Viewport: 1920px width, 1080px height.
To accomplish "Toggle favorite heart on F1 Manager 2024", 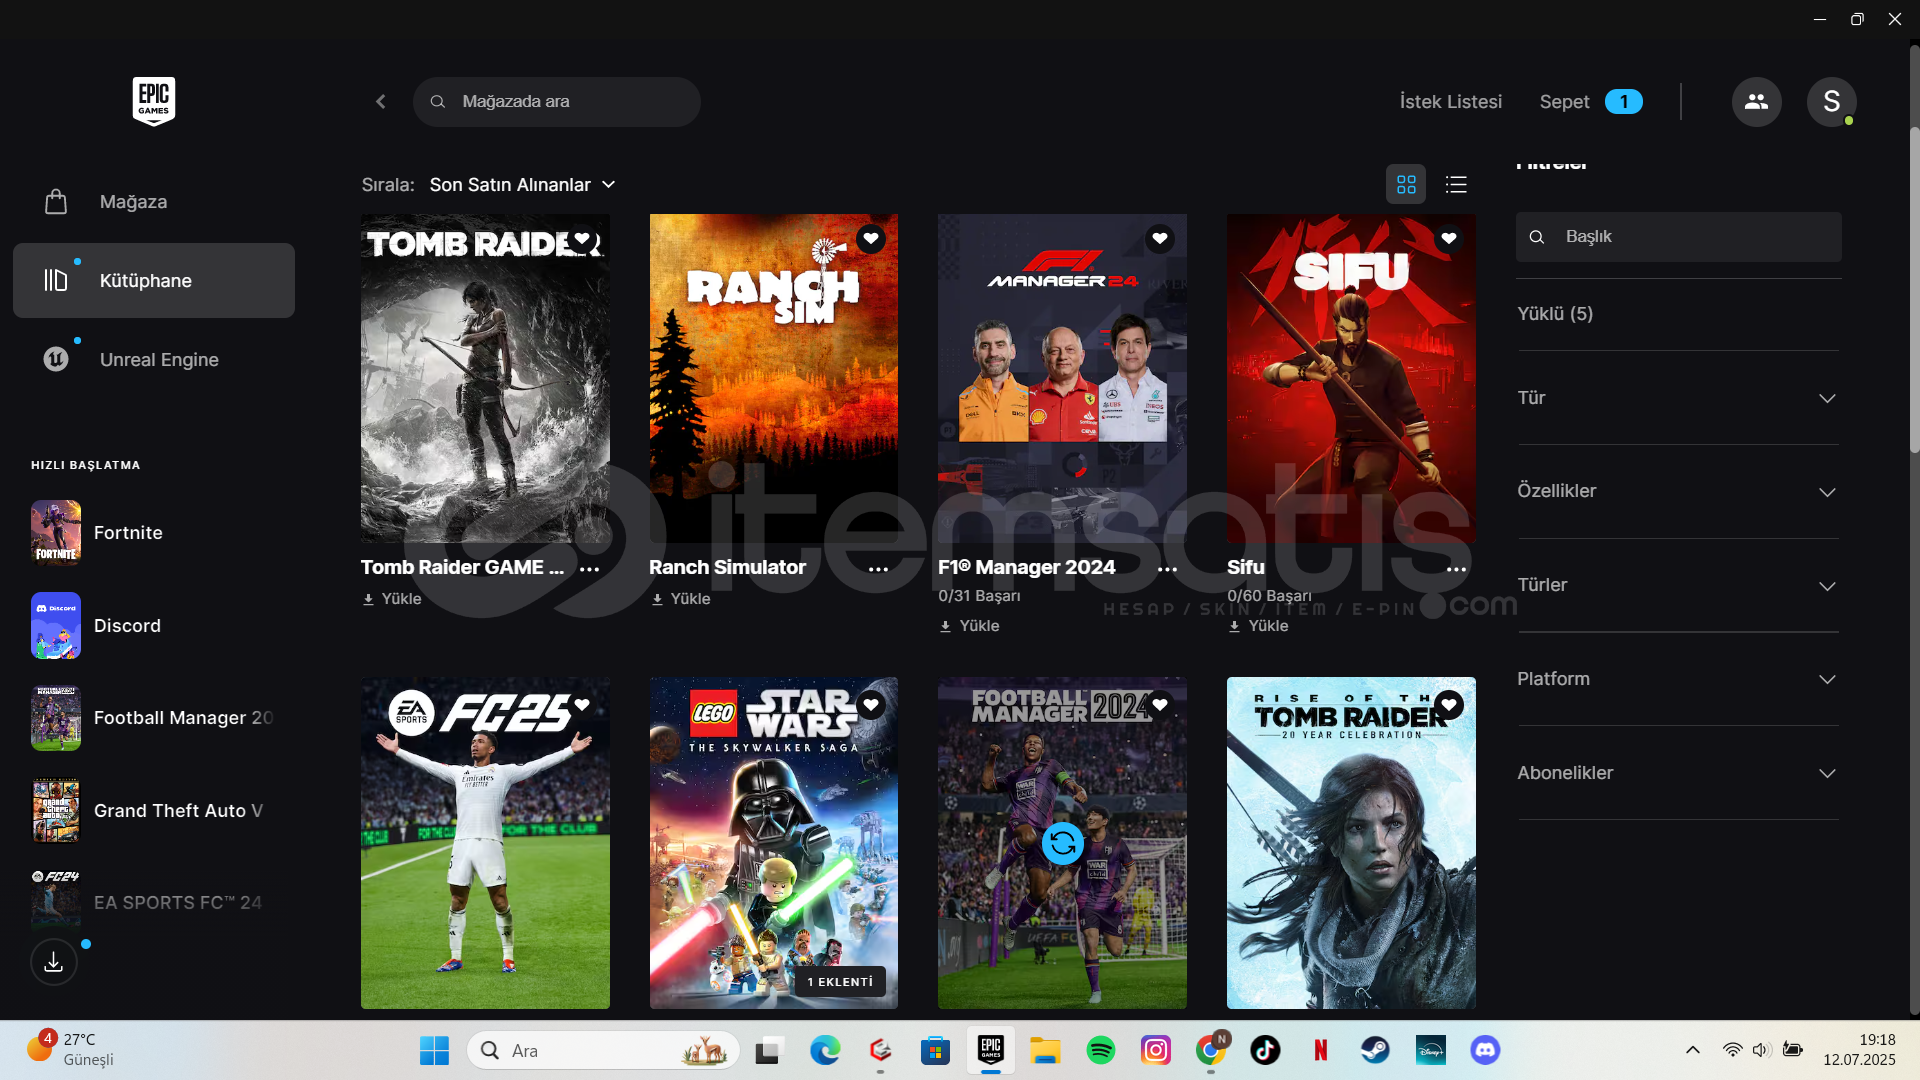I will 1160,239.
